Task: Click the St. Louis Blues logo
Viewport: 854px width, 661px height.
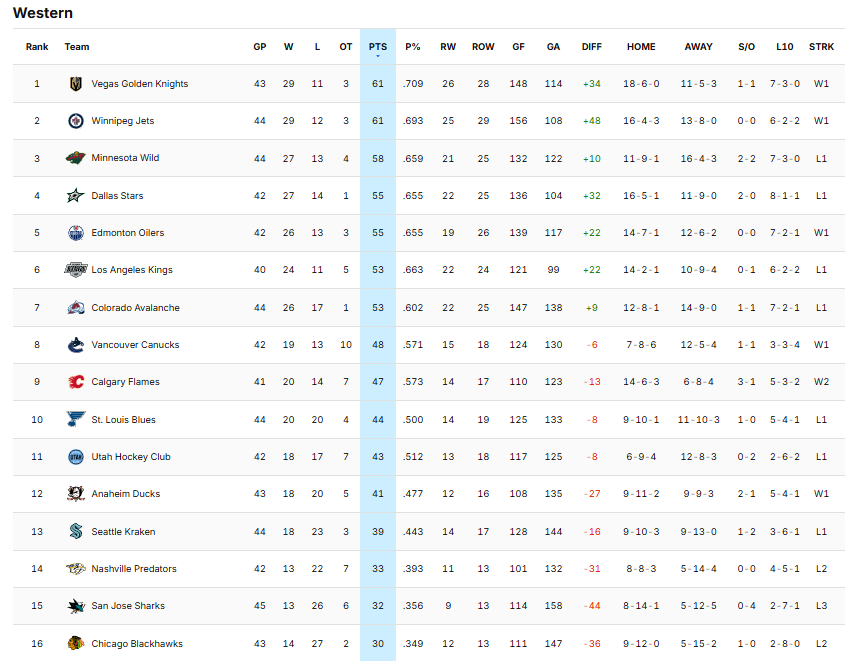Action: [x=76, y=419]
